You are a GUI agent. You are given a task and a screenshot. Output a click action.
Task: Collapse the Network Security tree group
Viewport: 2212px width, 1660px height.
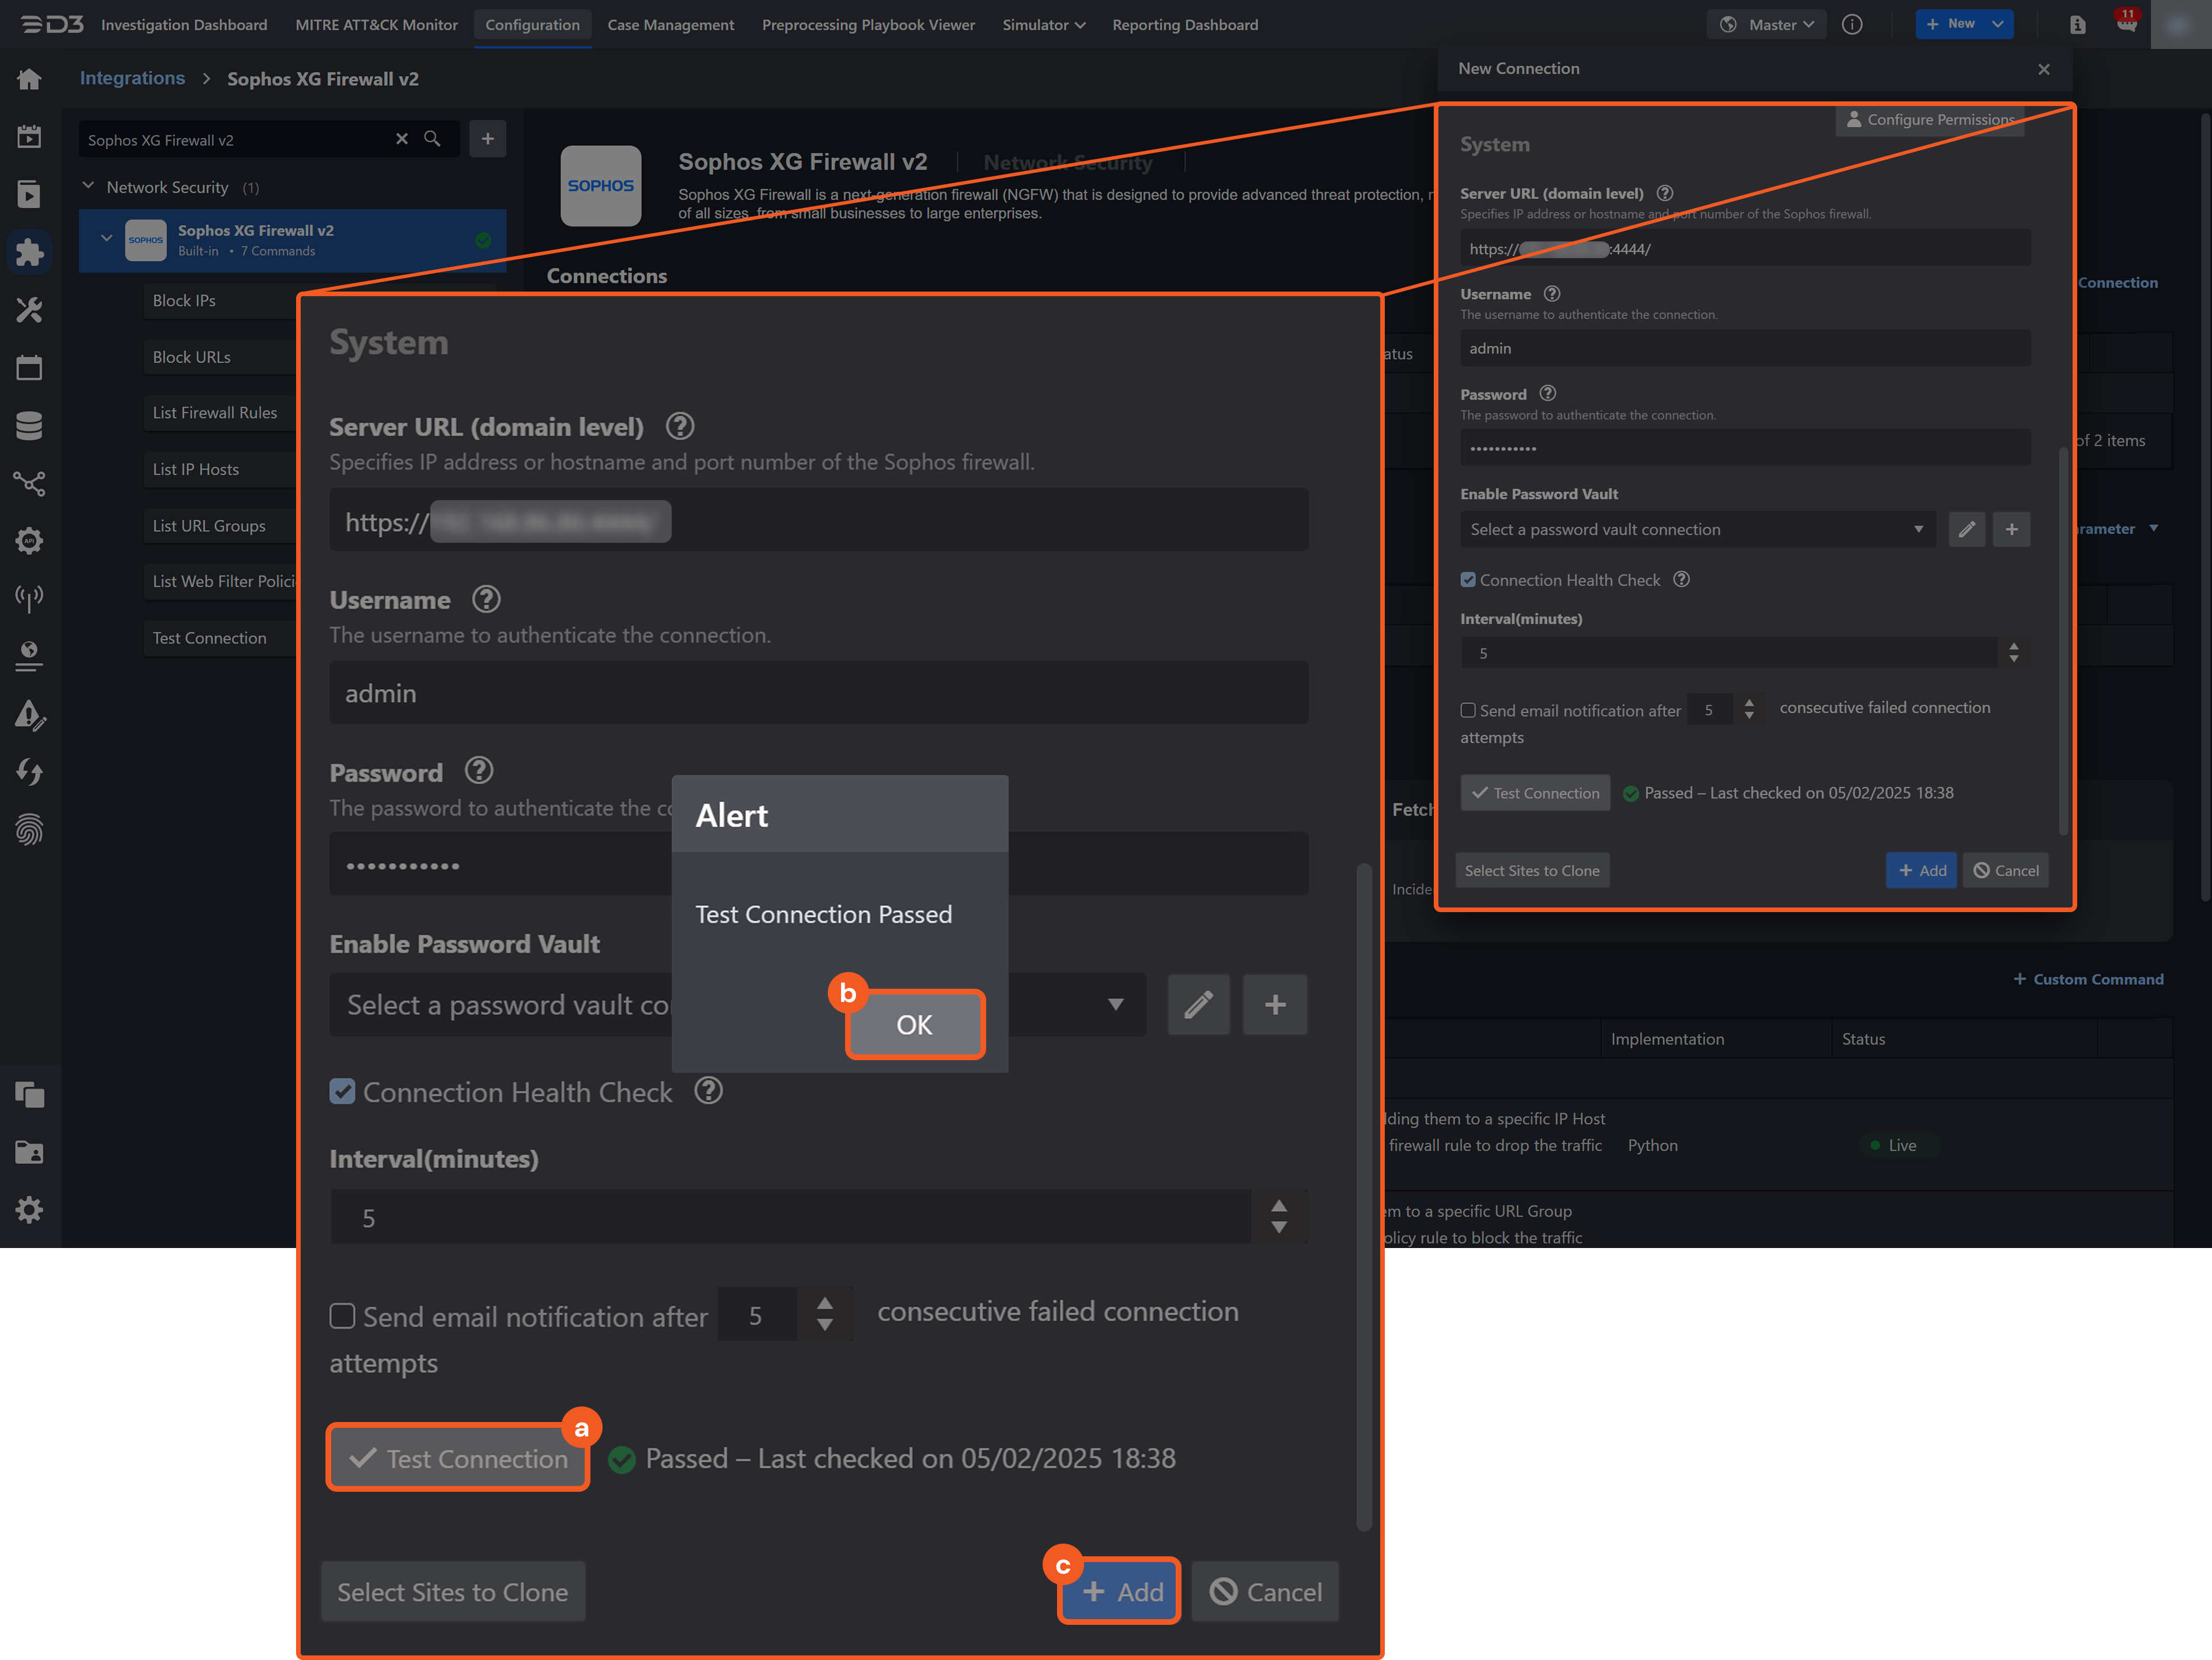pyautogui.click(x=88, y=187)
